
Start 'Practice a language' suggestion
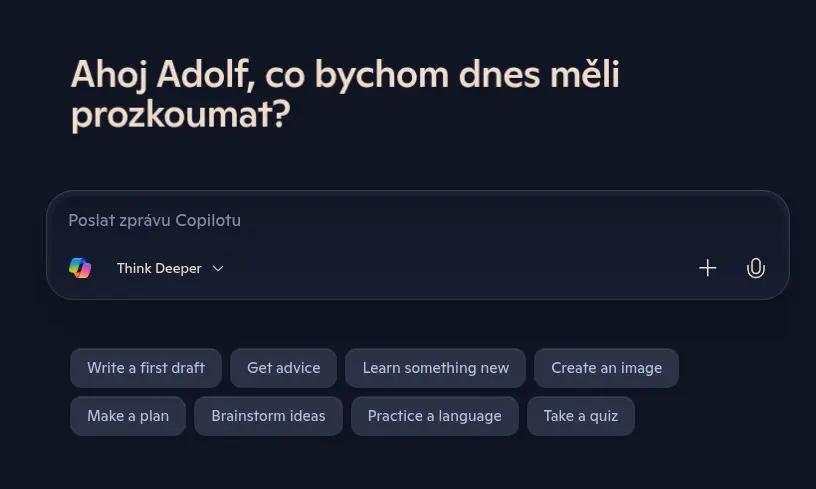pyautogui.click(x=435, y=416)
